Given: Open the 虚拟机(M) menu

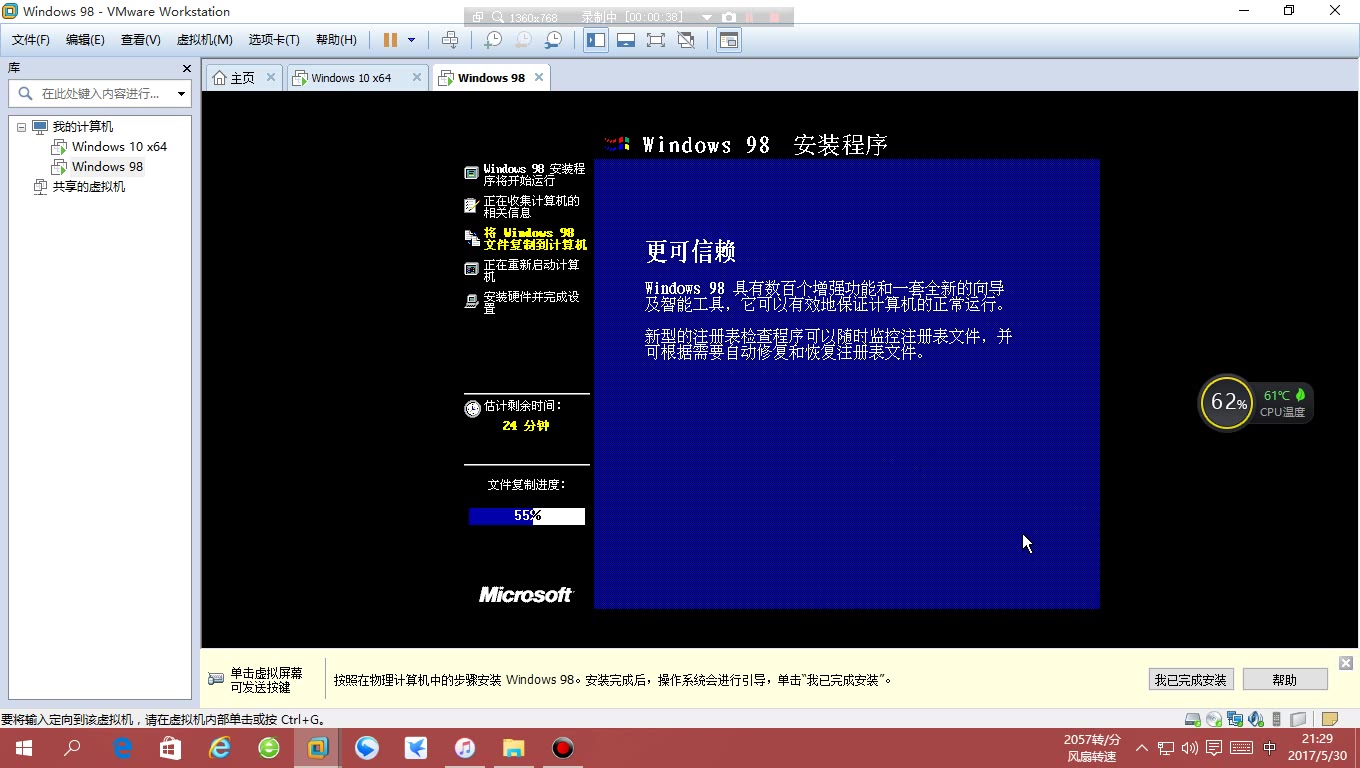Looking at the screenshot, I should (203, 40).
